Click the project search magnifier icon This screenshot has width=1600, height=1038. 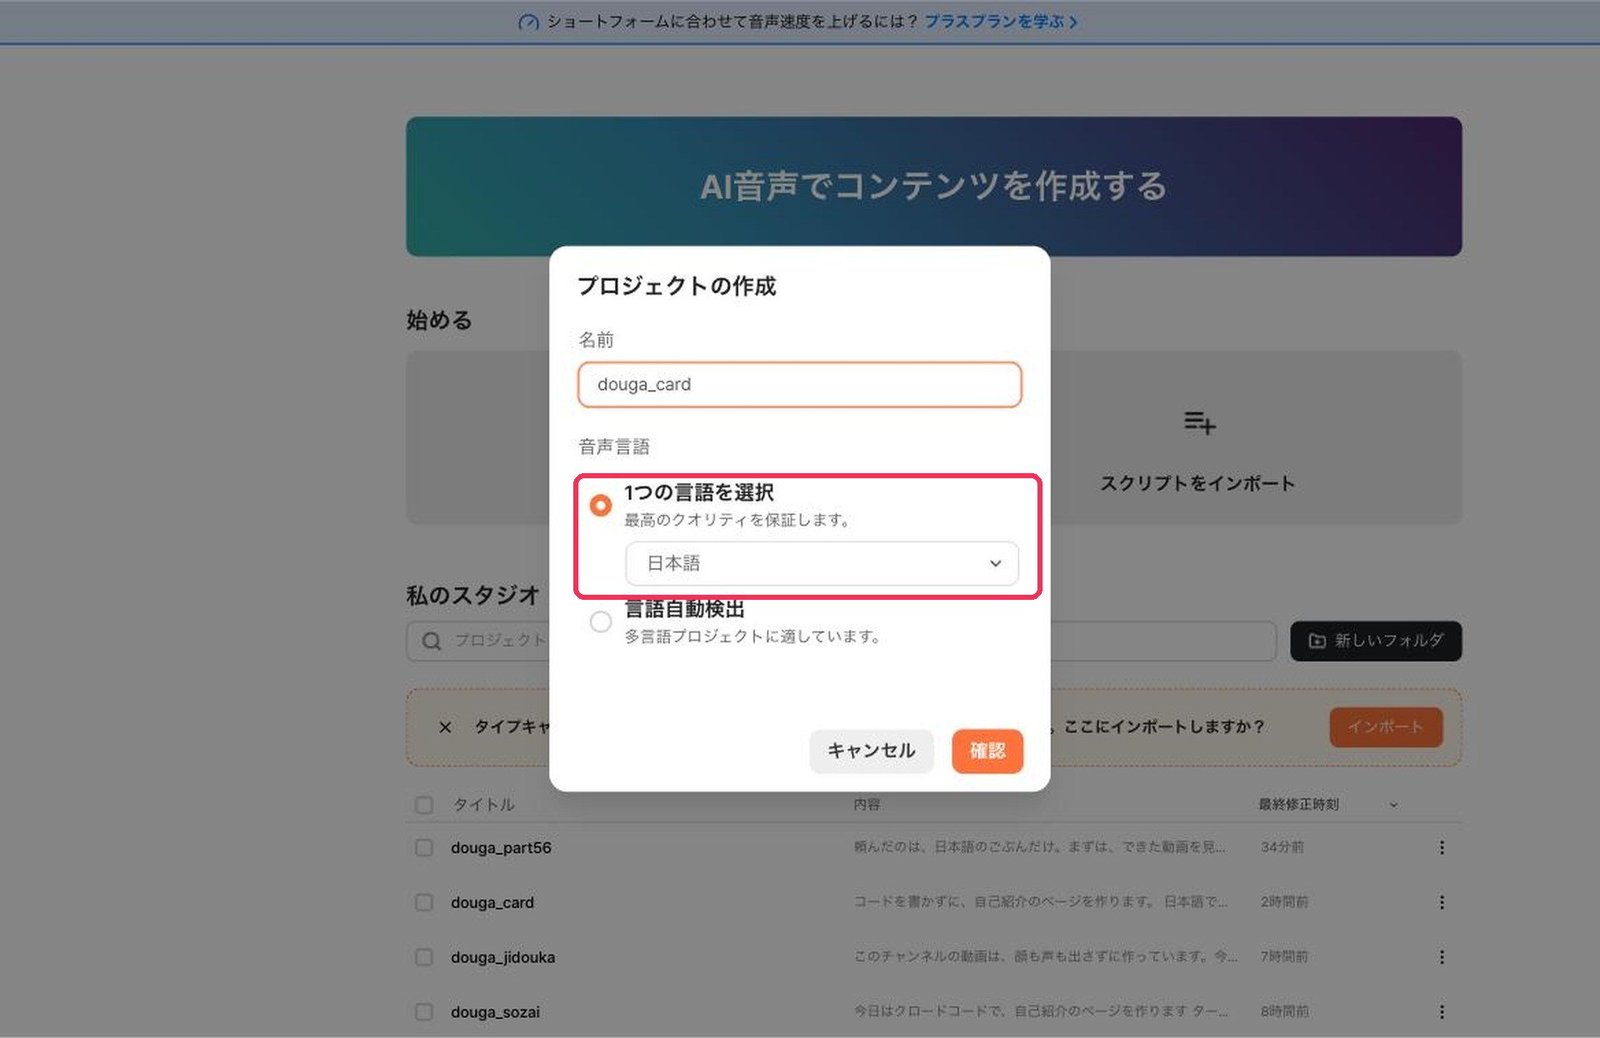tap(431, 641)
